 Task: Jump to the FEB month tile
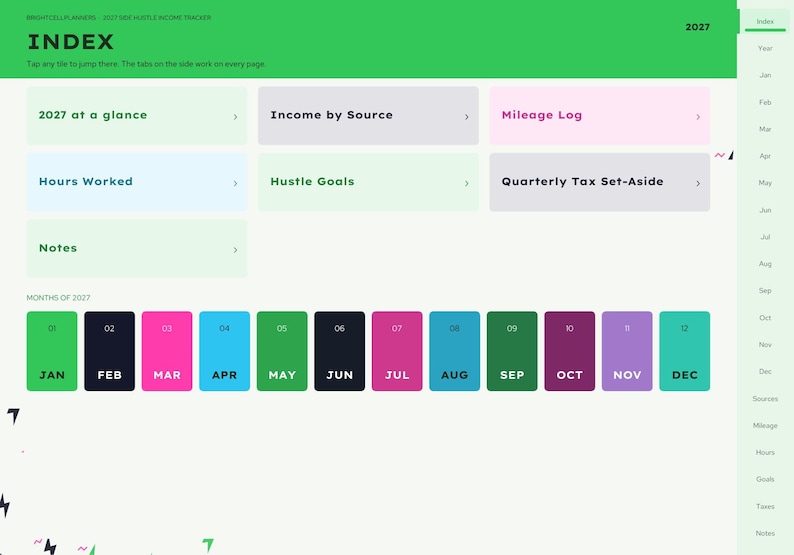(x=109, y=351)
